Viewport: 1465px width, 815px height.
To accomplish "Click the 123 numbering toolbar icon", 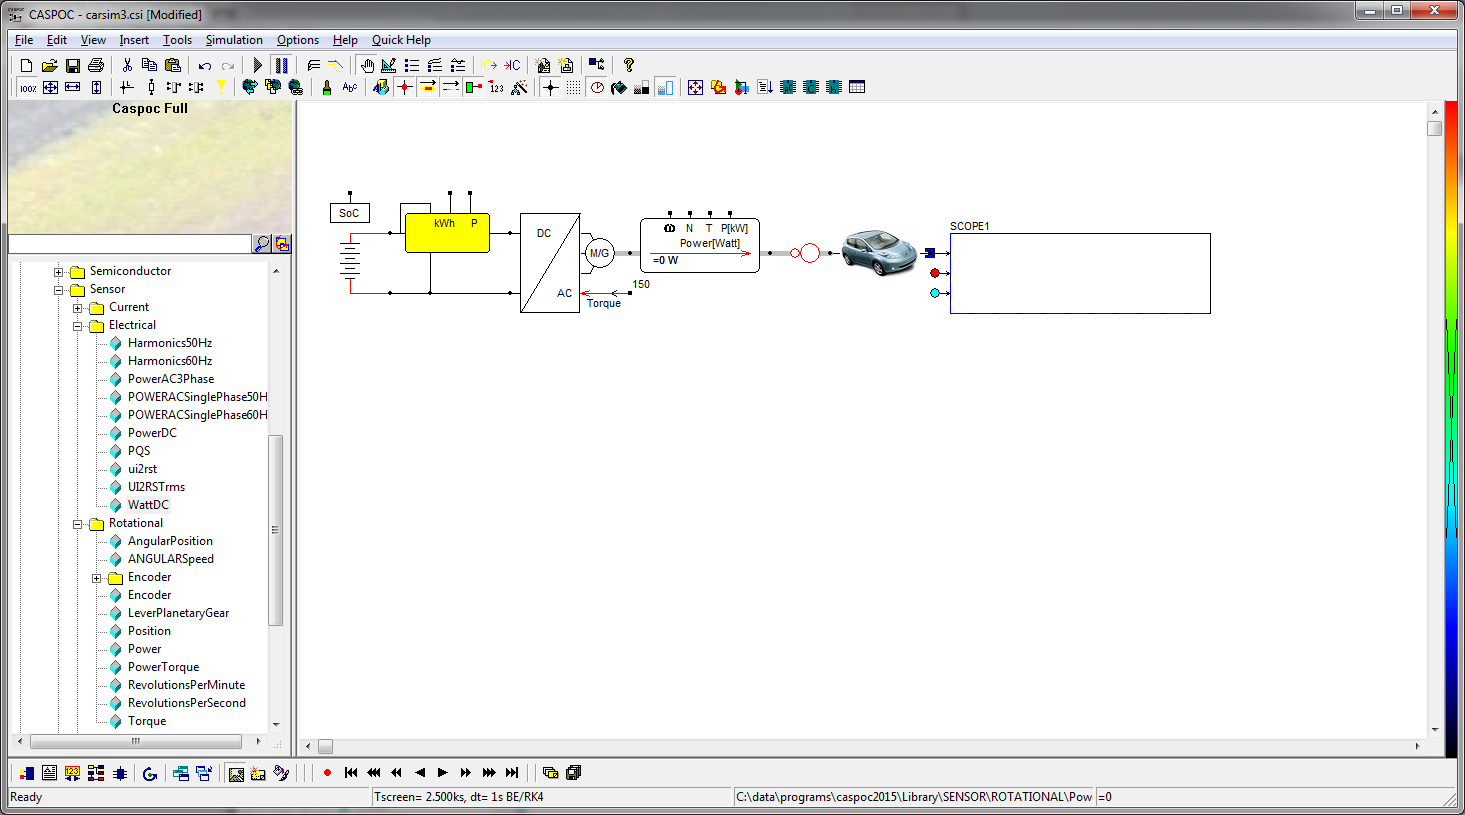I will point(497,88).
